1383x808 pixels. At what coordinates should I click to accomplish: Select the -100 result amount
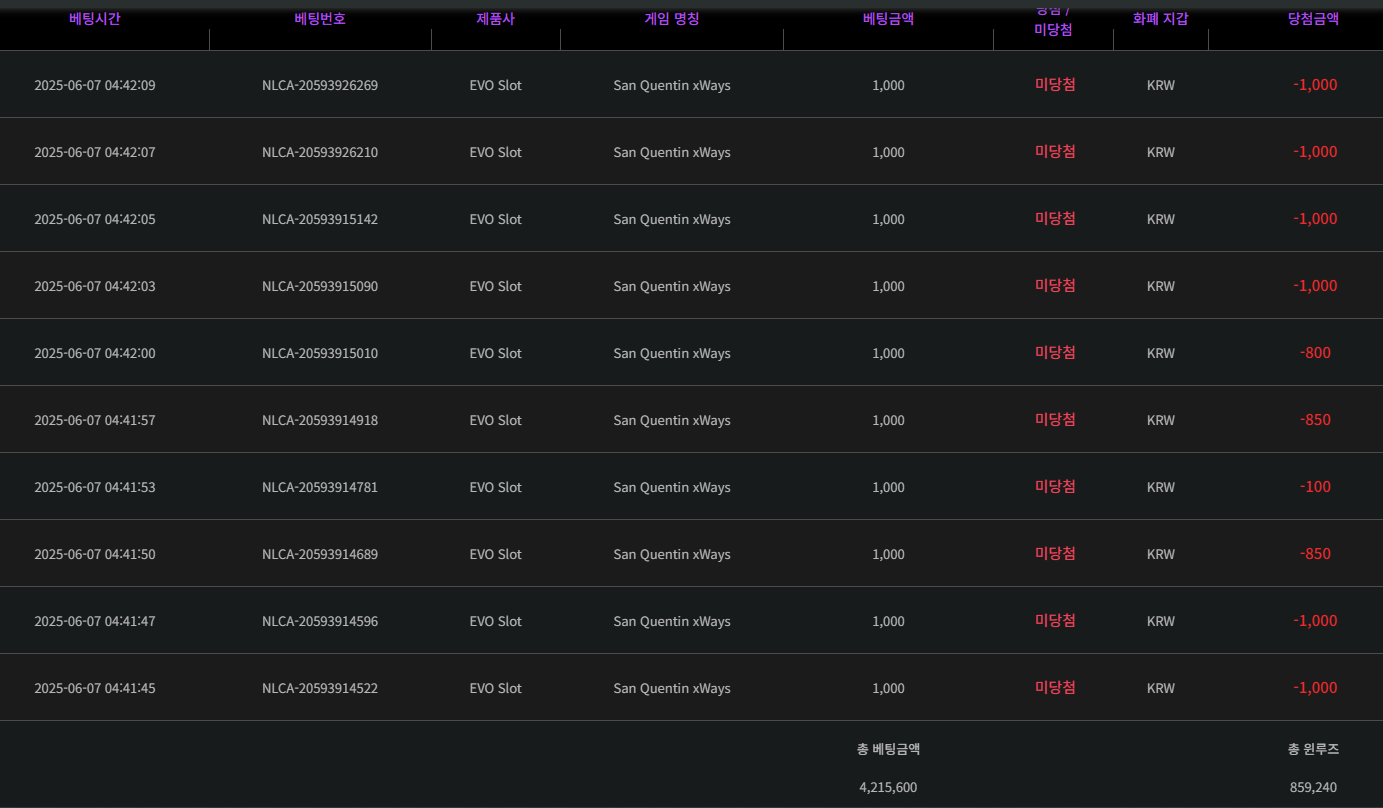(1315, 487)
